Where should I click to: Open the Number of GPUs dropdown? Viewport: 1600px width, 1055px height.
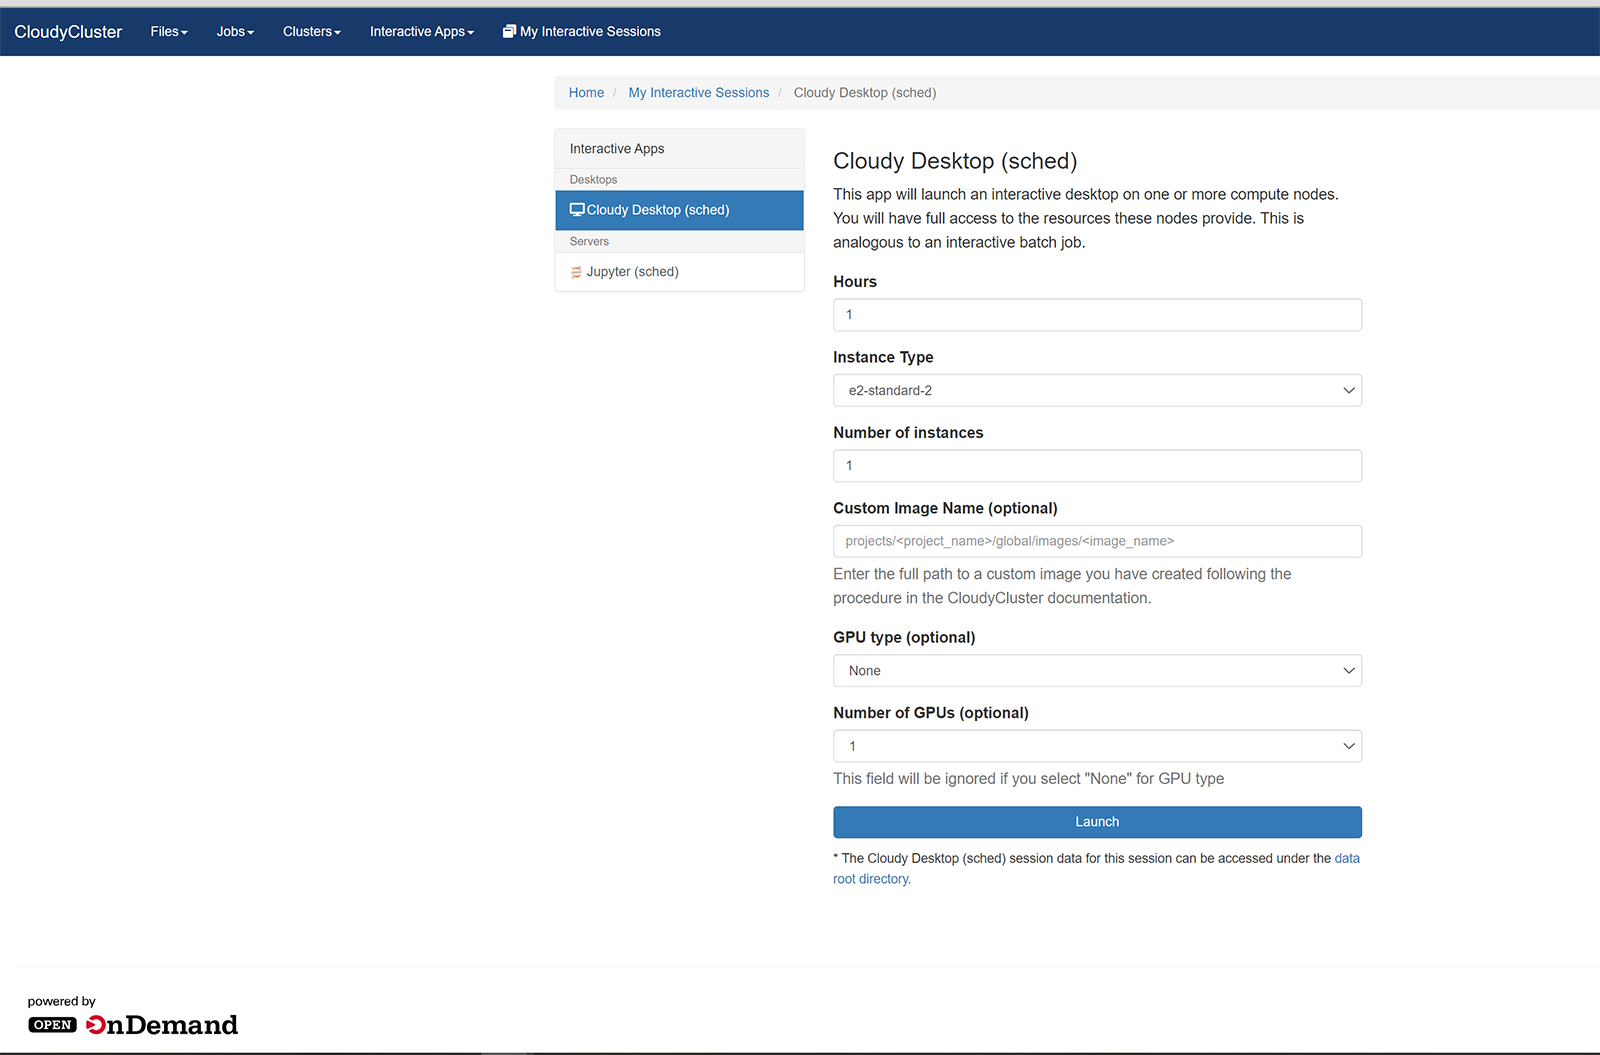[1097, 746]
